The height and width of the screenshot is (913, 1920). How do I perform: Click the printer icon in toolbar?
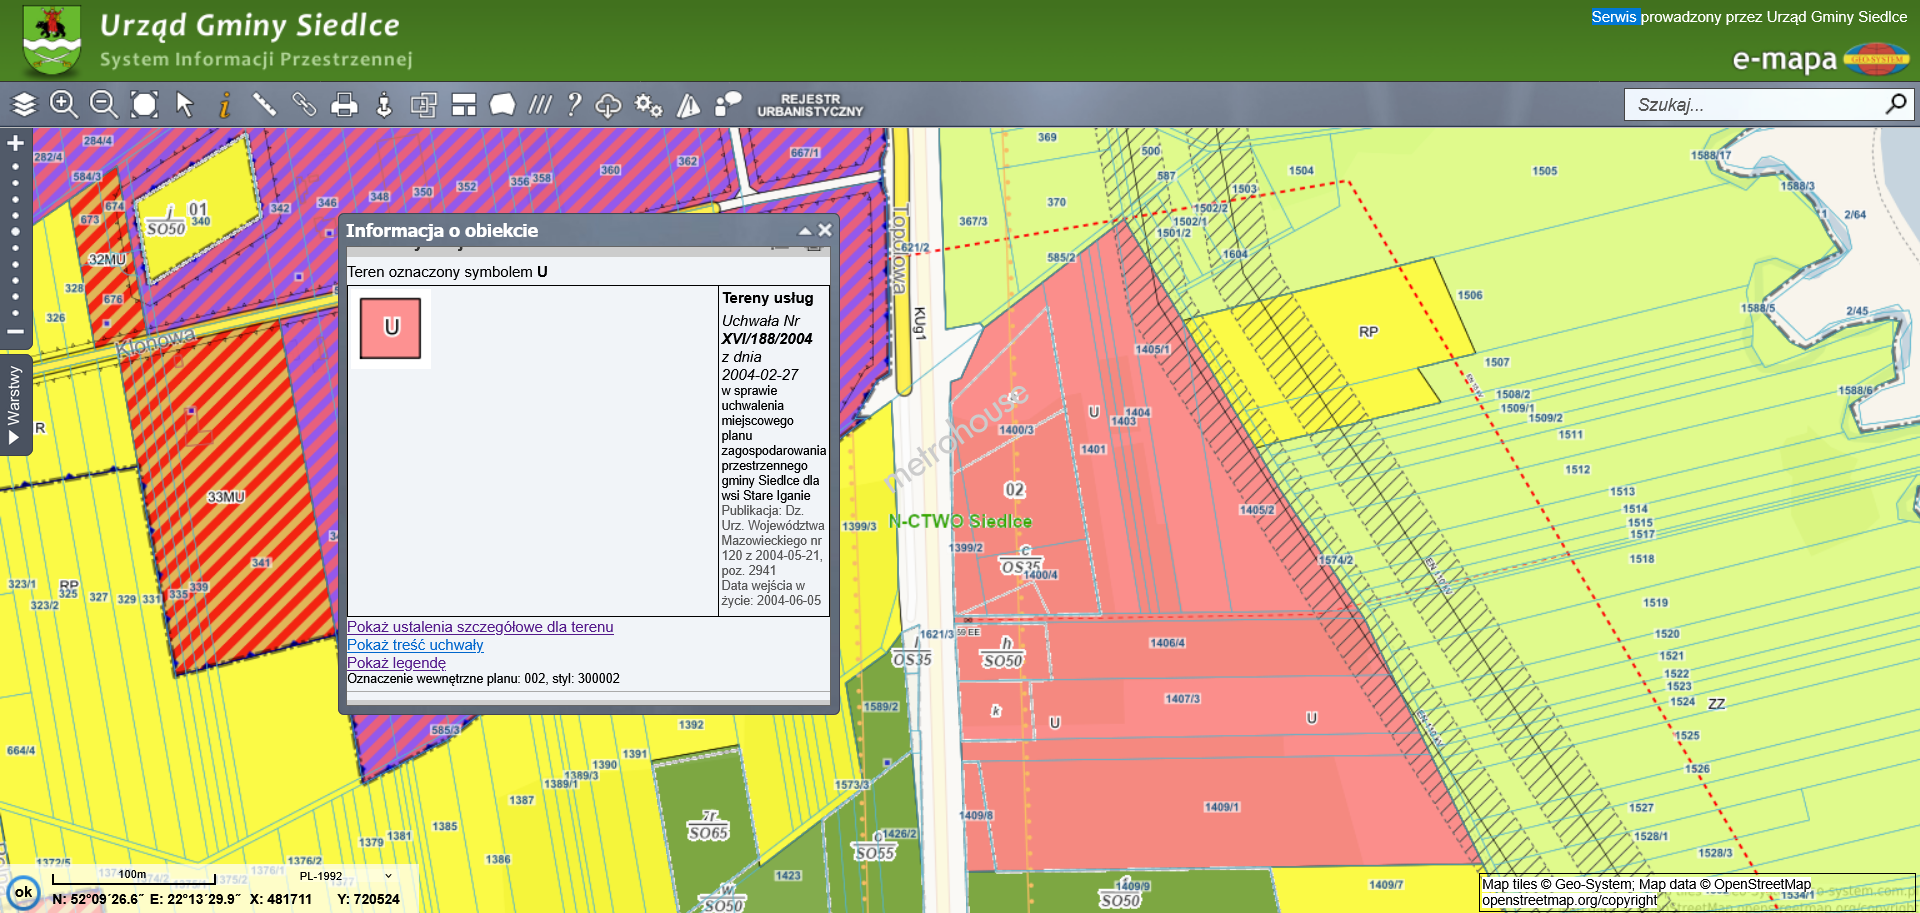pos(344,104)
